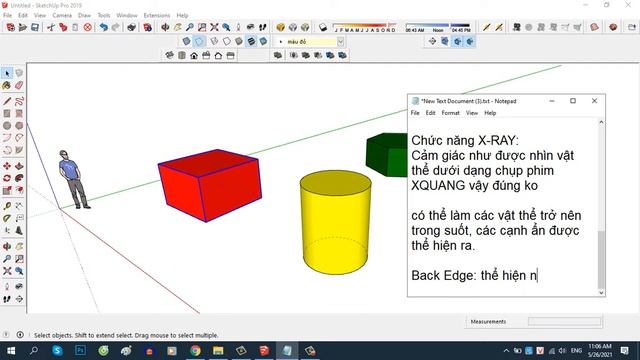The height and width of the screenshot is (360, 640).
Task: Open SketchUp Draw menu
Action: 84,16
